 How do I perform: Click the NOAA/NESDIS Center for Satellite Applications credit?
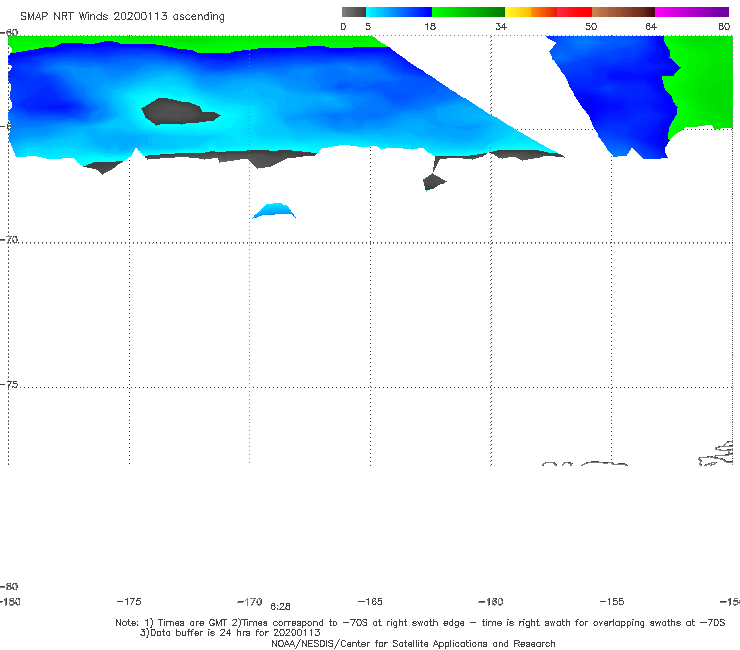[x=413, y=644]
